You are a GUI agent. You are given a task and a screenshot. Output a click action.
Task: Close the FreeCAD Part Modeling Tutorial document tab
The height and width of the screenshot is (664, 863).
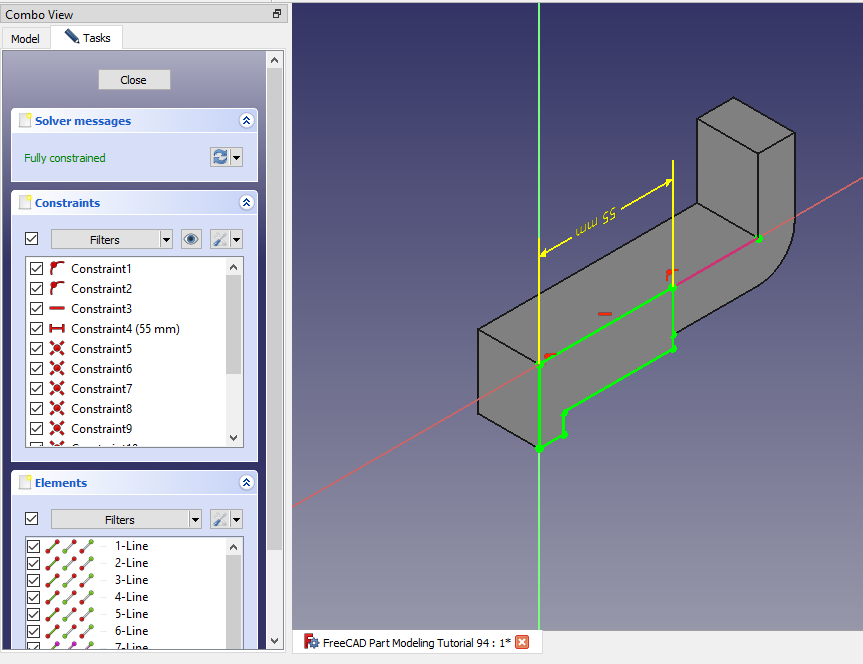point(521,642)
